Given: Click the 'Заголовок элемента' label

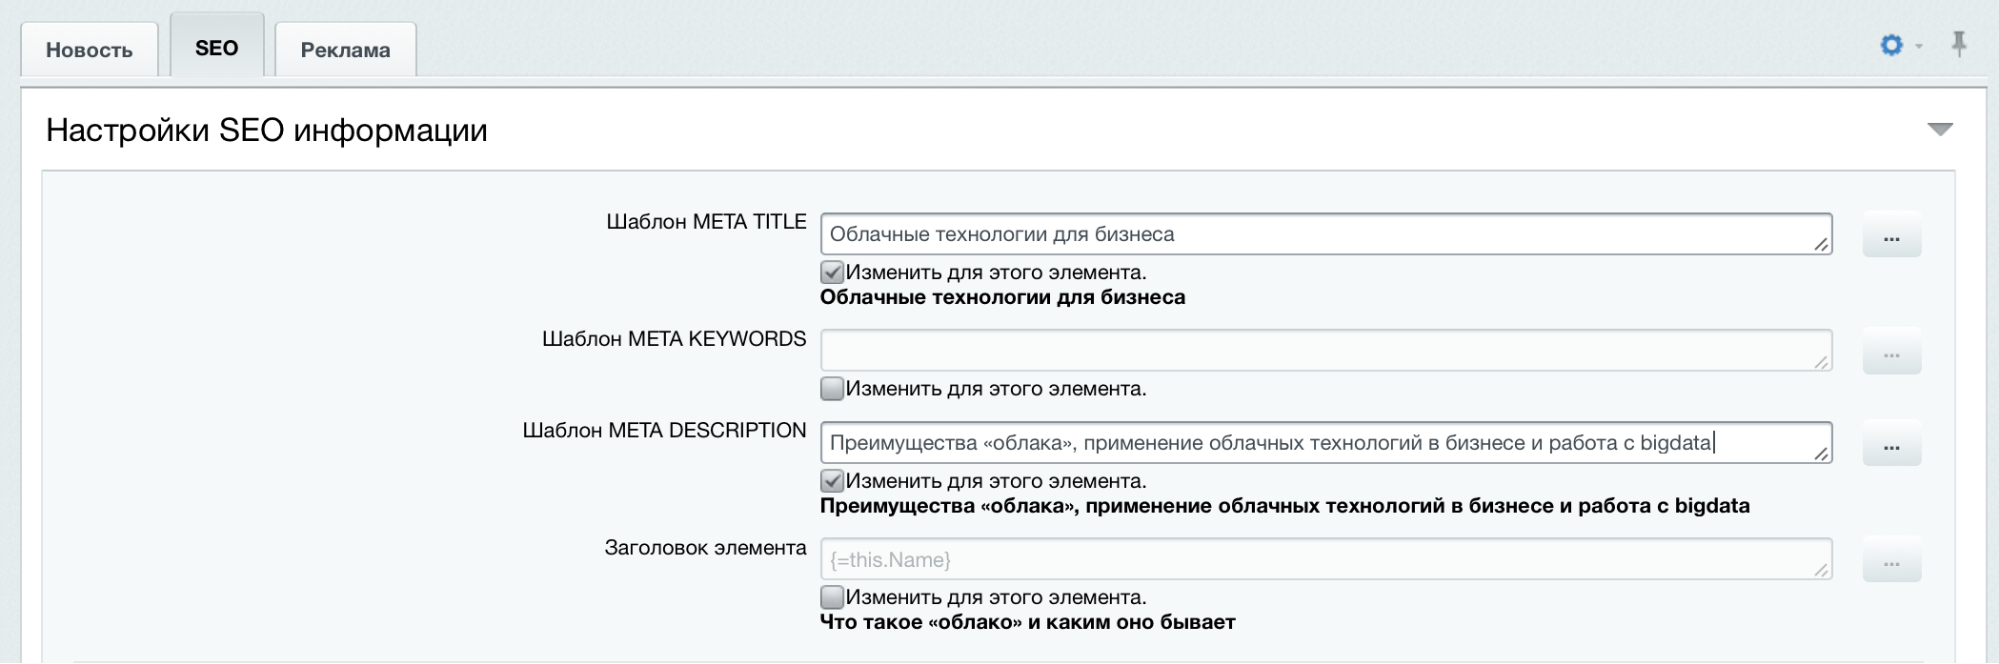Looking at the screenshot, I should [x=705, y=548].
